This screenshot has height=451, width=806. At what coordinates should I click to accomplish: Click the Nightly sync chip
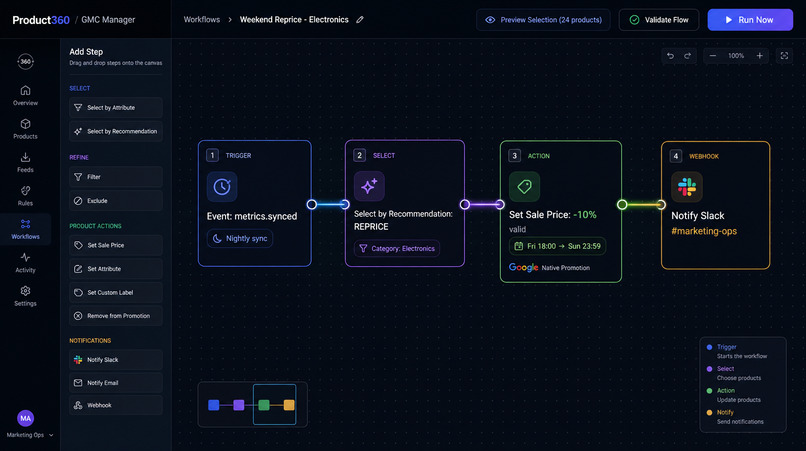(240, 239)
